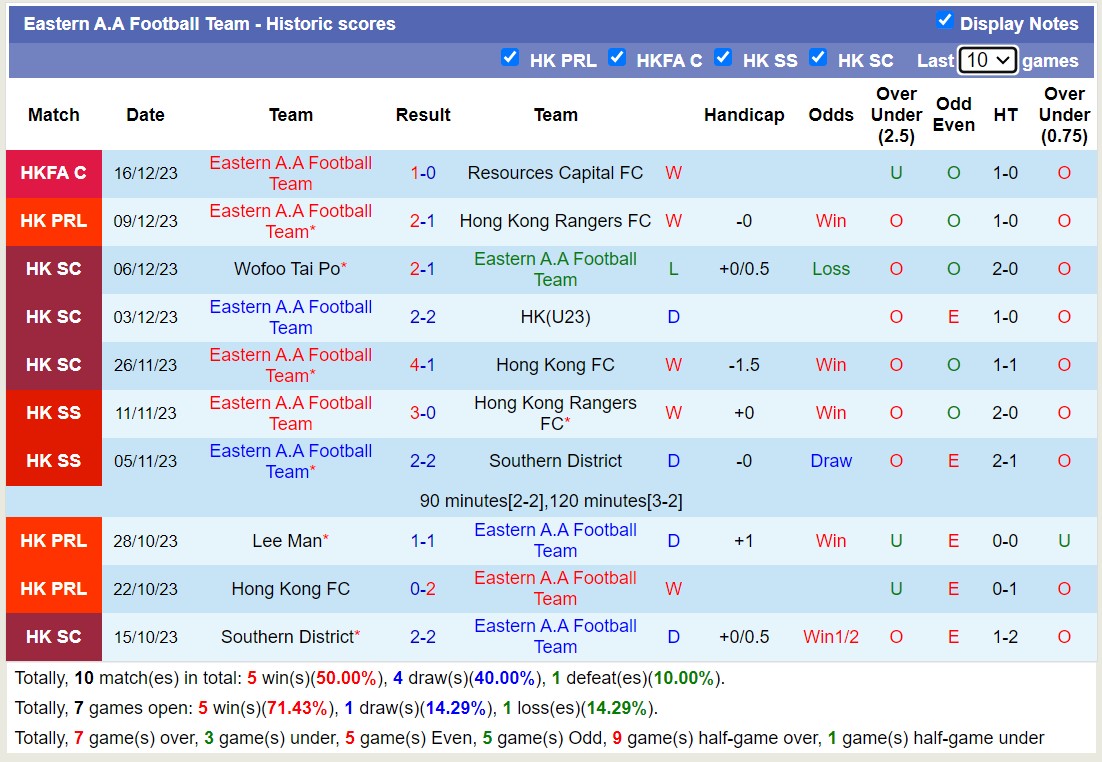The height and width of the screenshot is (762, 1102).
Task: Uncheck the HK SS competition filter
Action: pos(723,58)
